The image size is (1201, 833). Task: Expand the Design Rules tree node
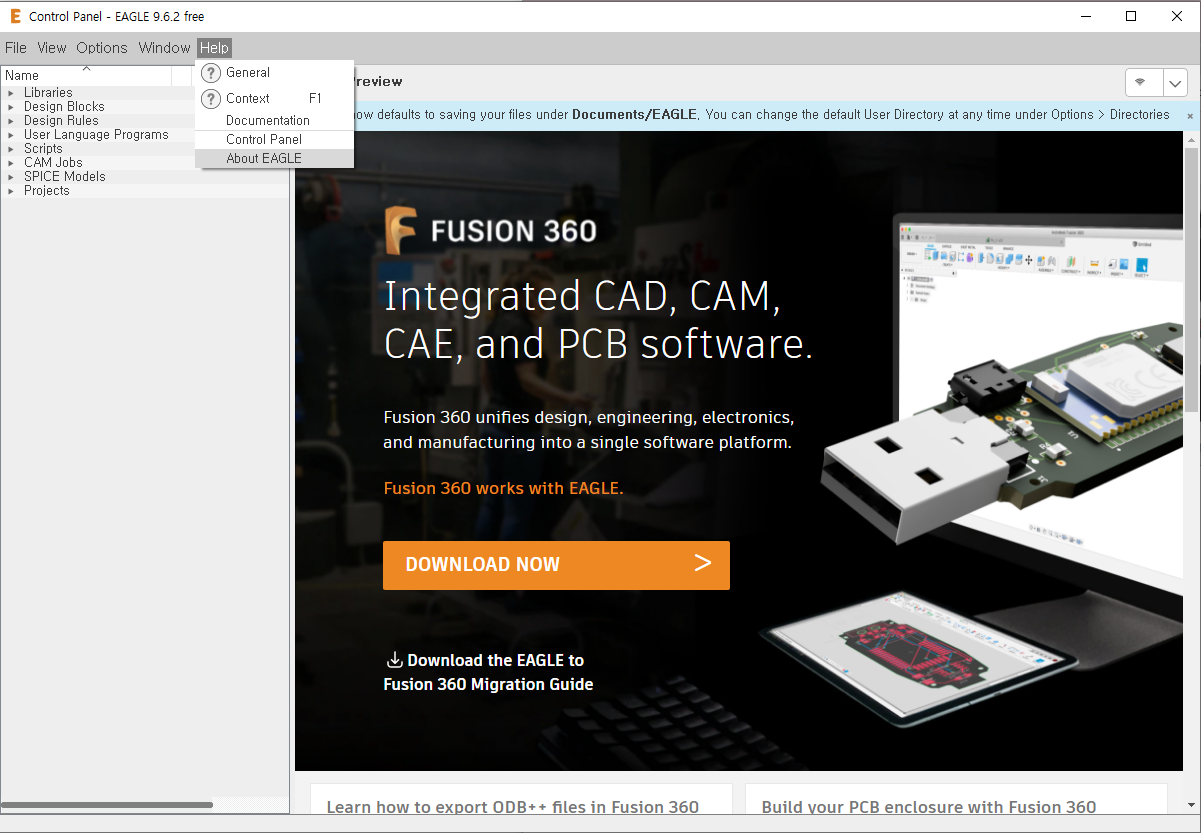pyautogui.click(x=11, y=121)
